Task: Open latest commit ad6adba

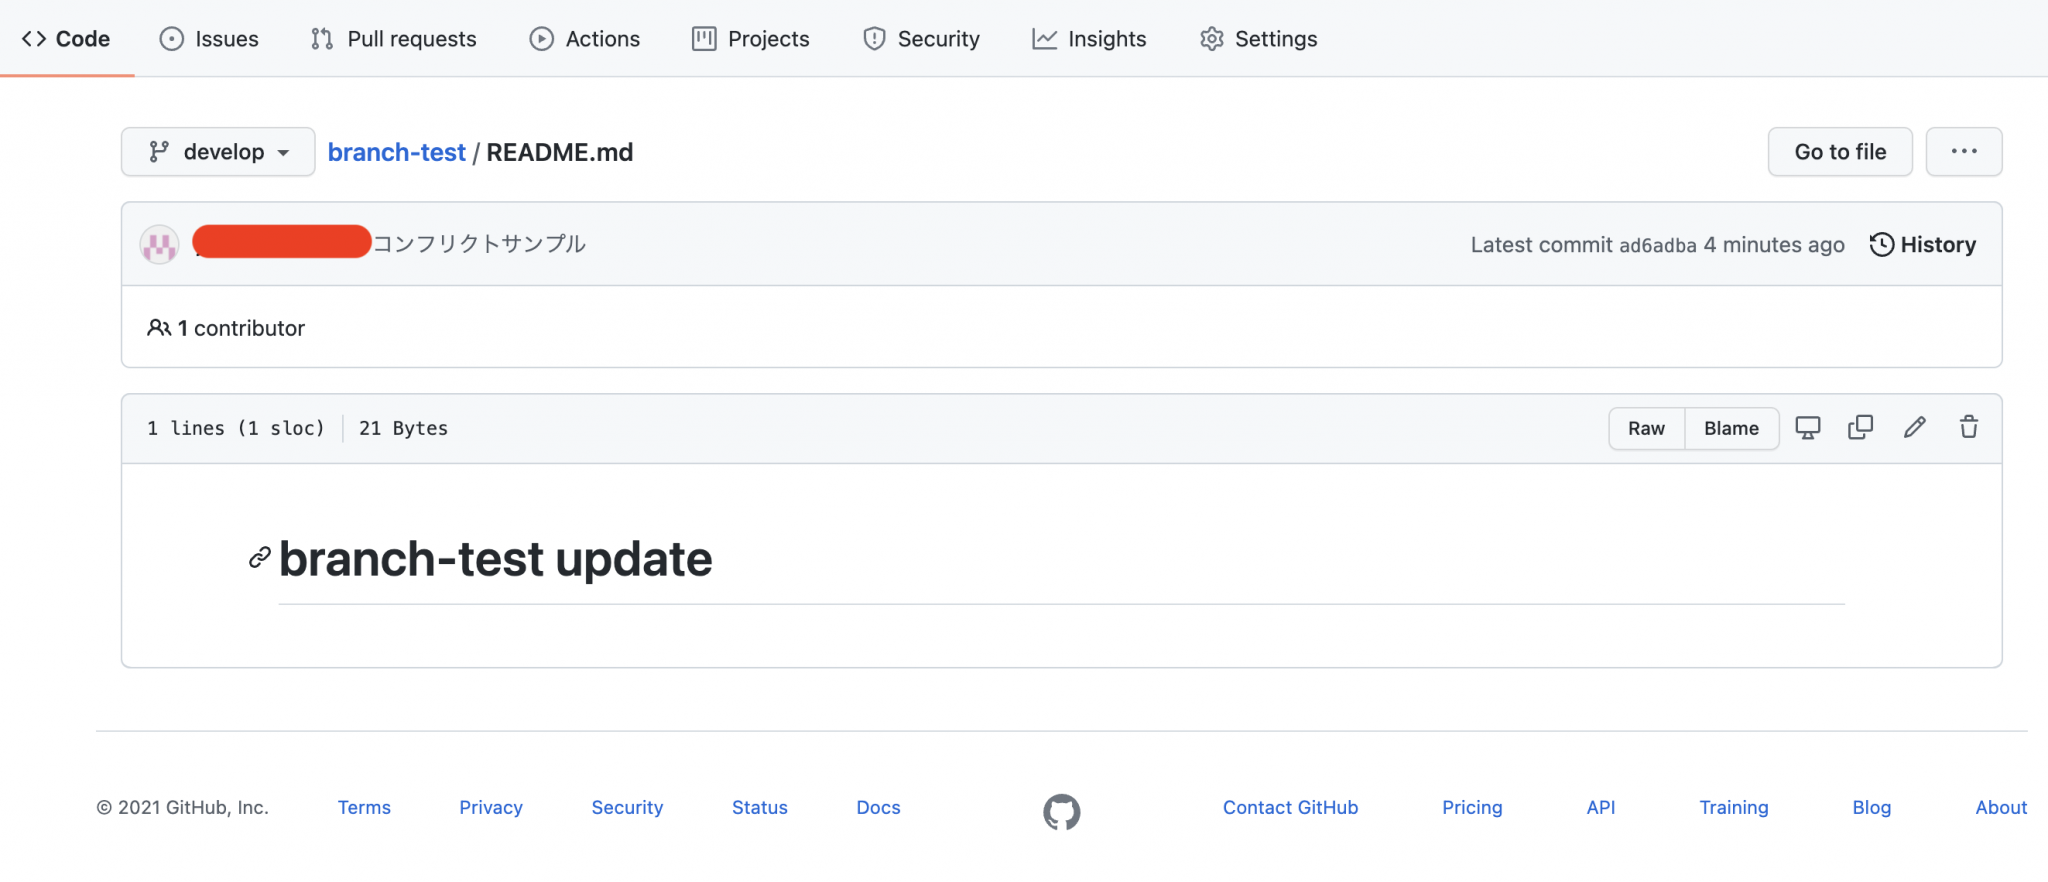Action: (1657, 246)
